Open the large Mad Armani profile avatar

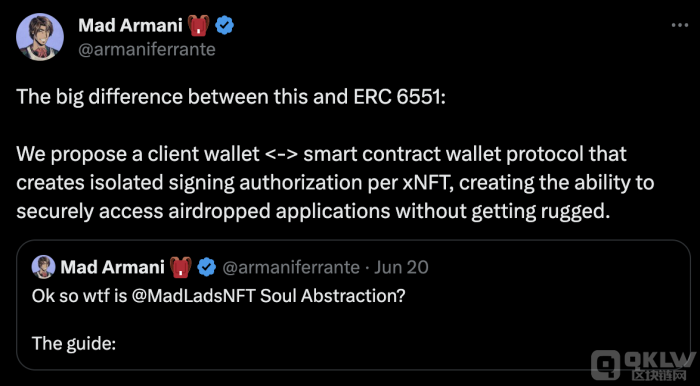tap(40, 37)
